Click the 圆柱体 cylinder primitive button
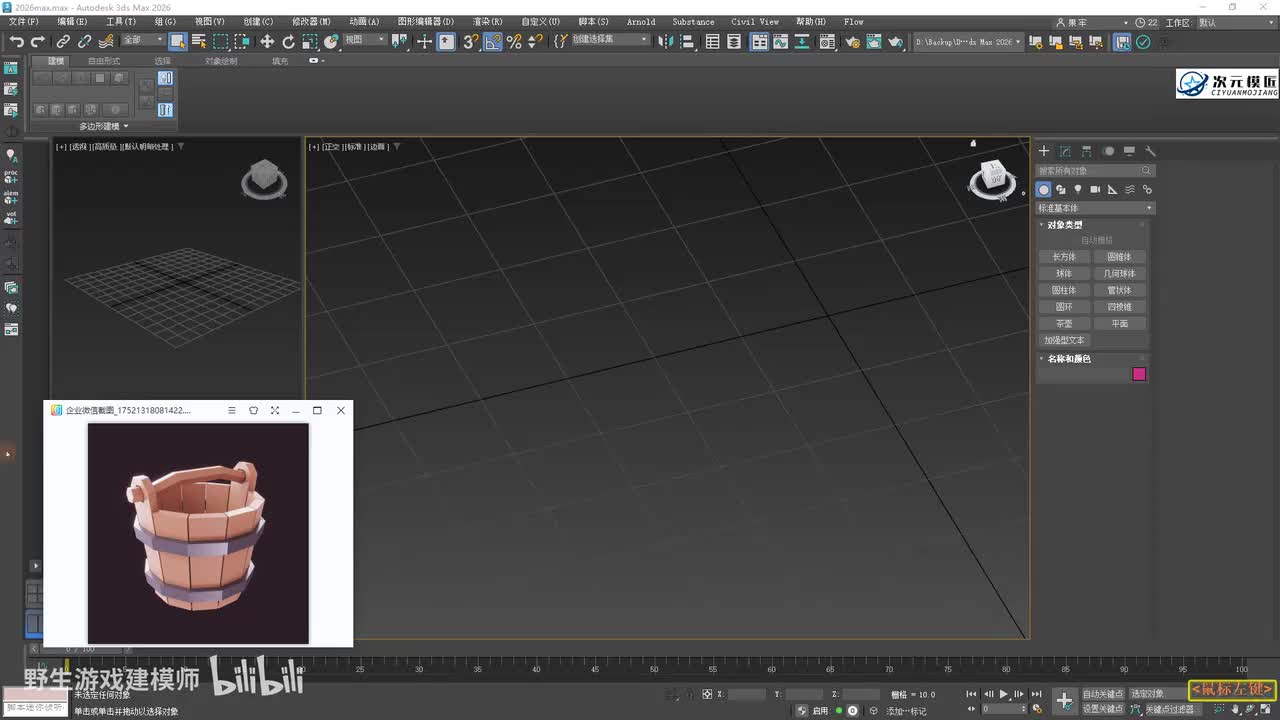The image size is (1280, 720). (1064, 290)
